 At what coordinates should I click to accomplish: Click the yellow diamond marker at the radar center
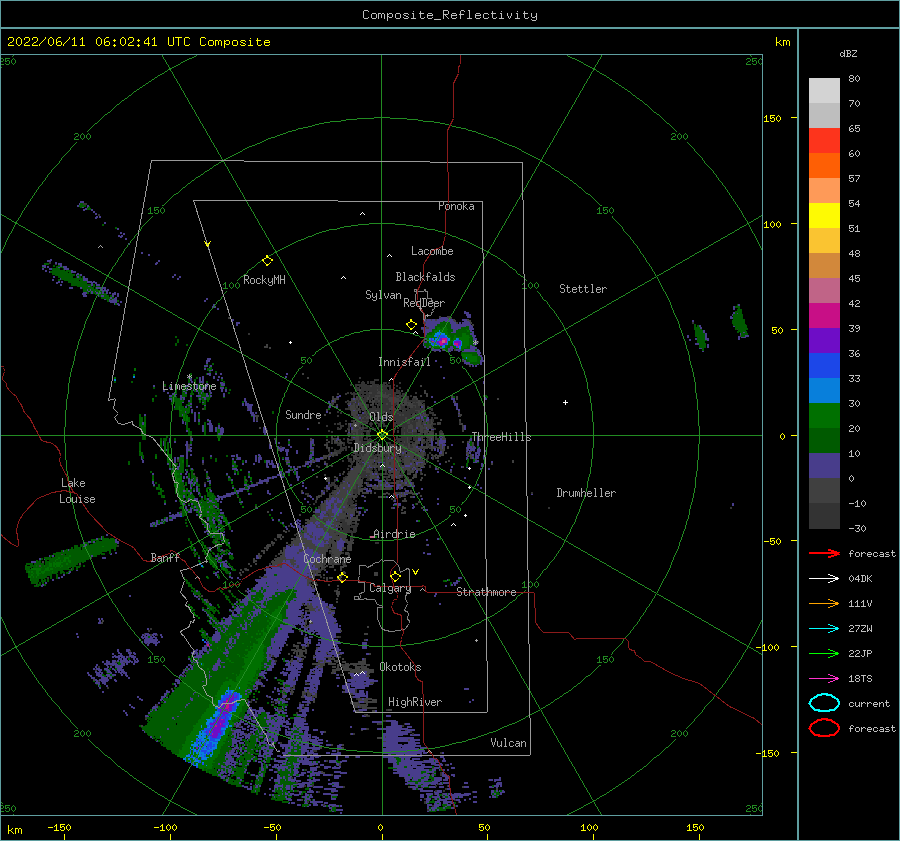[x=382, y=435]
